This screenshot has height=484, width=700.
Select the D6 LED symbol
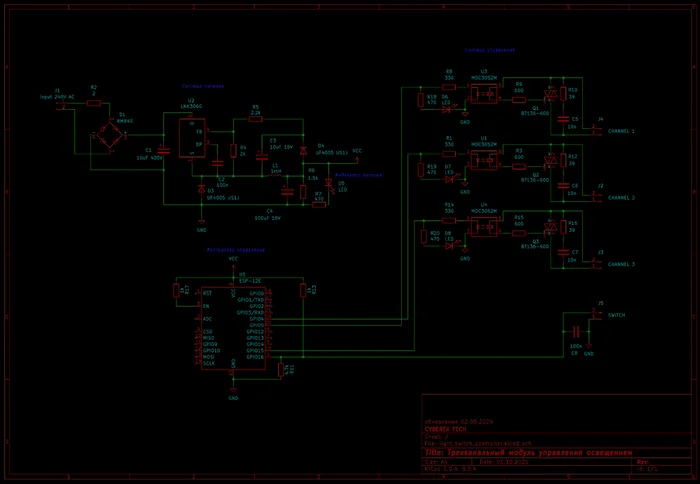[447, 109]
